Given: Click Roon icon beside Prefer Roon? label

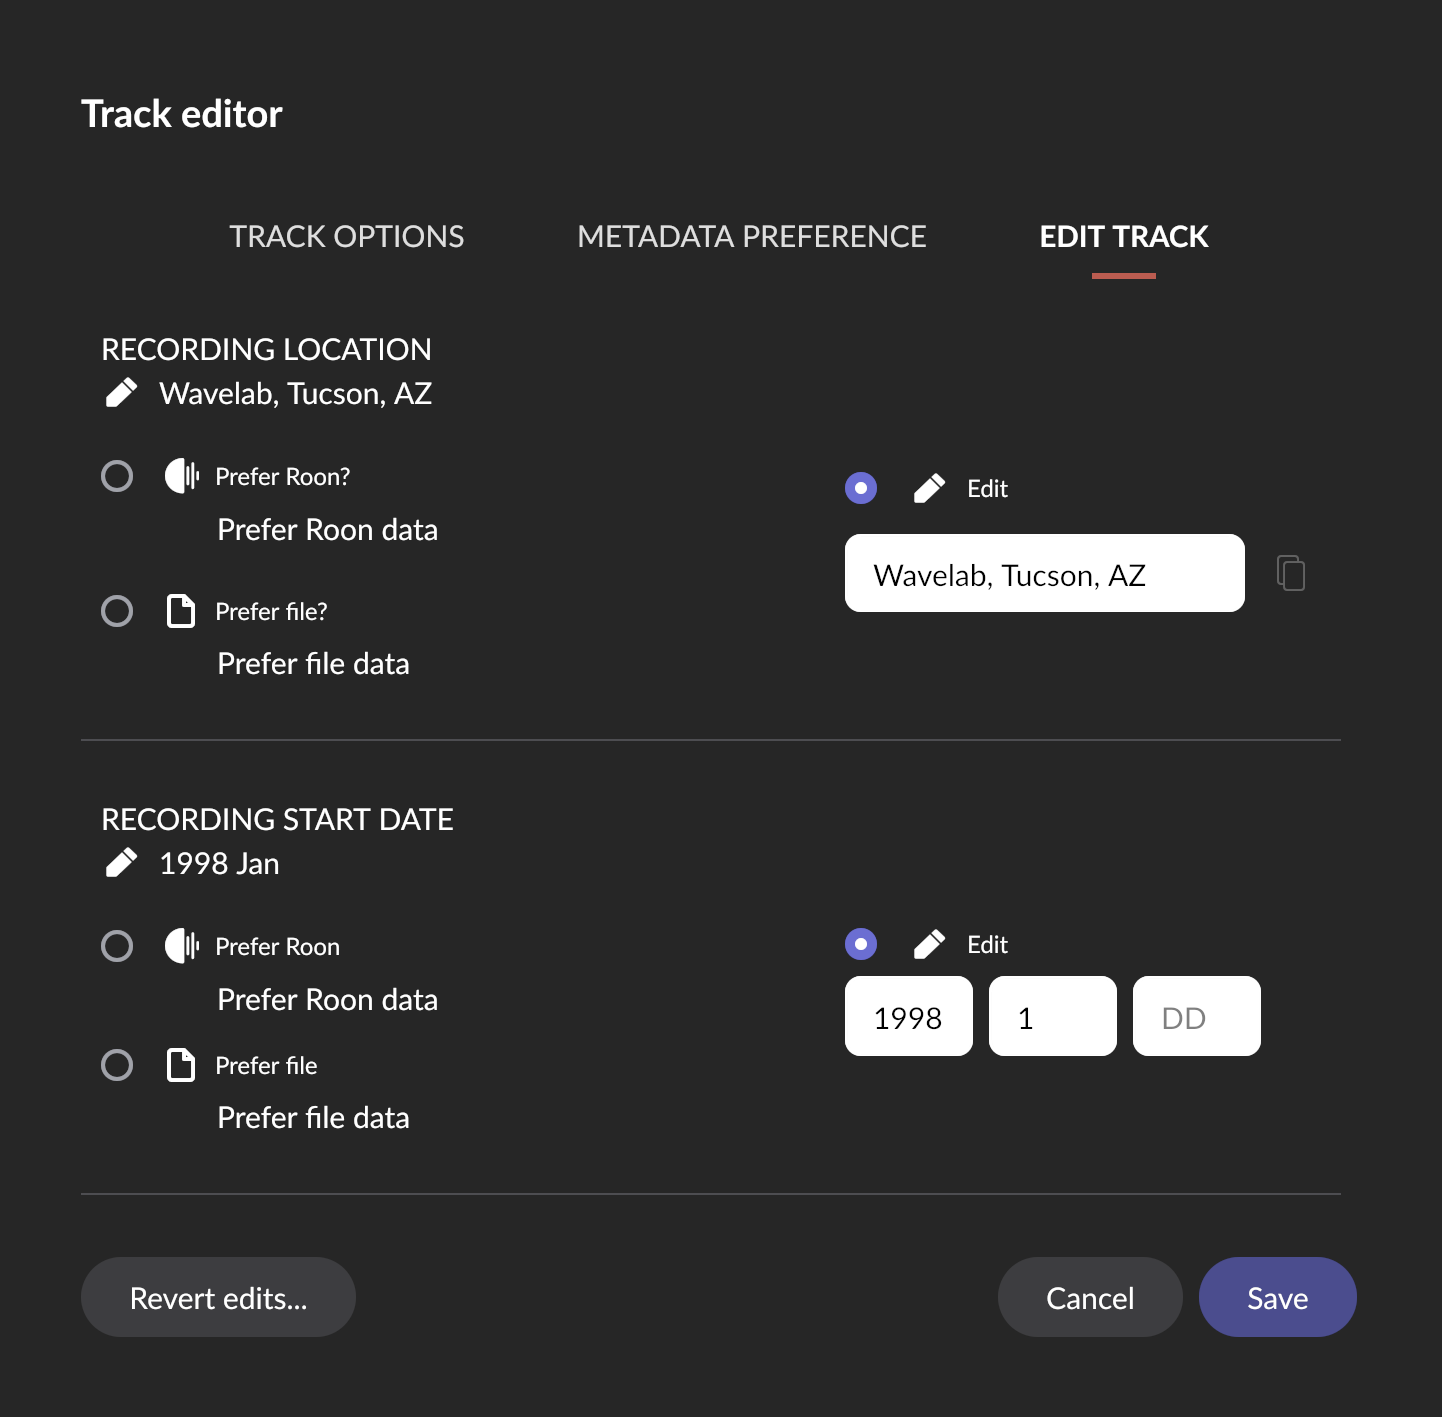Looking at the screenshot, I should click(x=182, y=476).
